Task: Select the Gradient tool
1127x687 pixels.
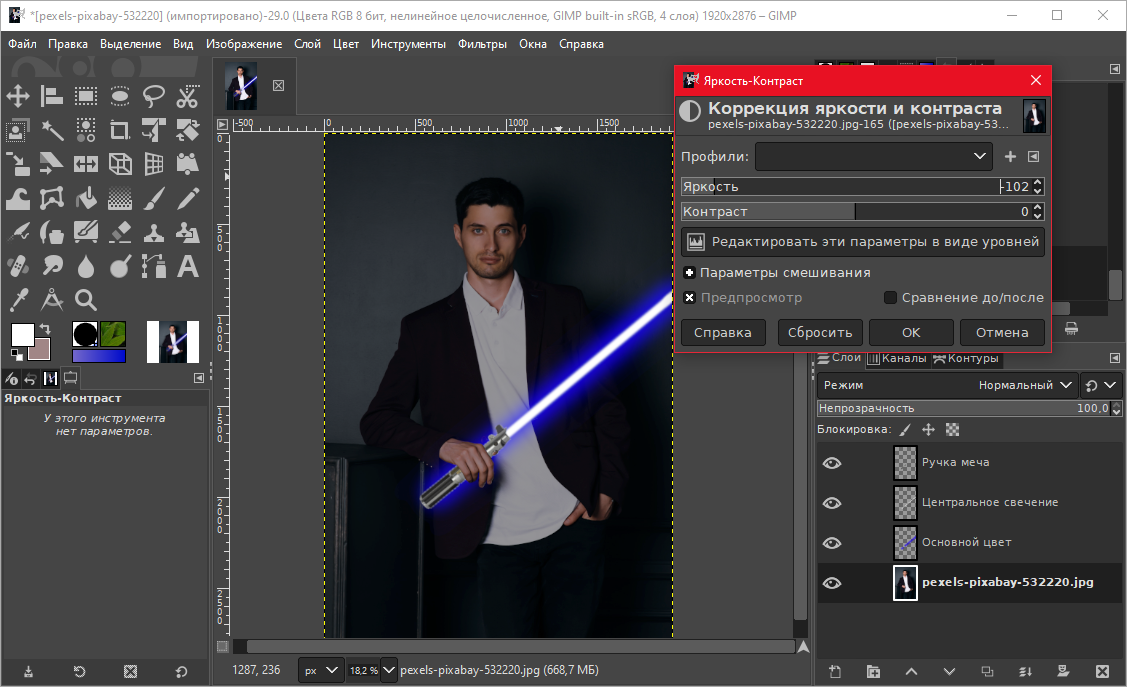Action: coord(119,198)
